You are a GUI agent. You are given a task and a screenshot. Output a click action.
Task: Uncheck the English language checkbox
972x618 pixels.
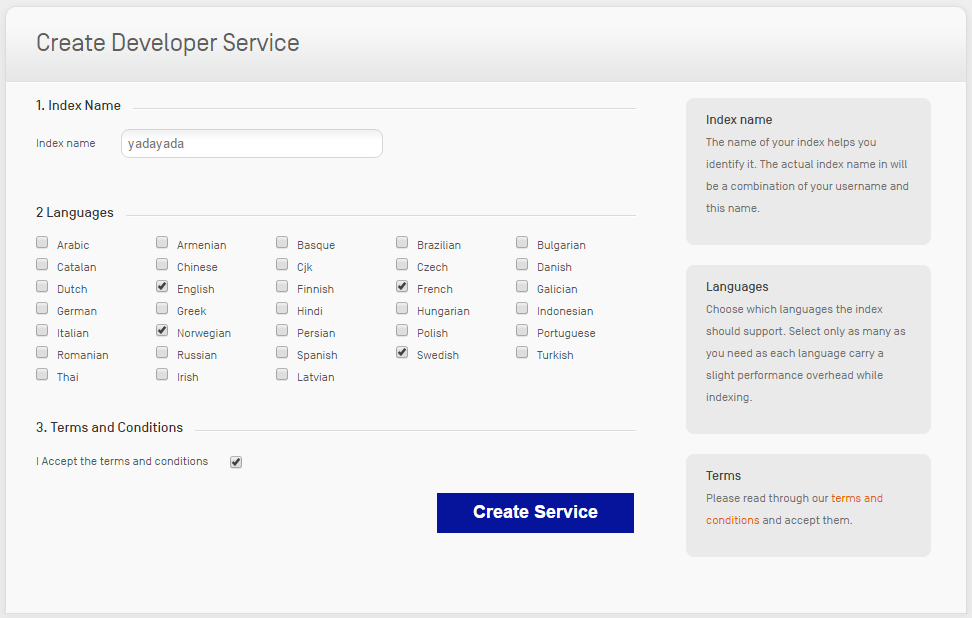(162, 286)
